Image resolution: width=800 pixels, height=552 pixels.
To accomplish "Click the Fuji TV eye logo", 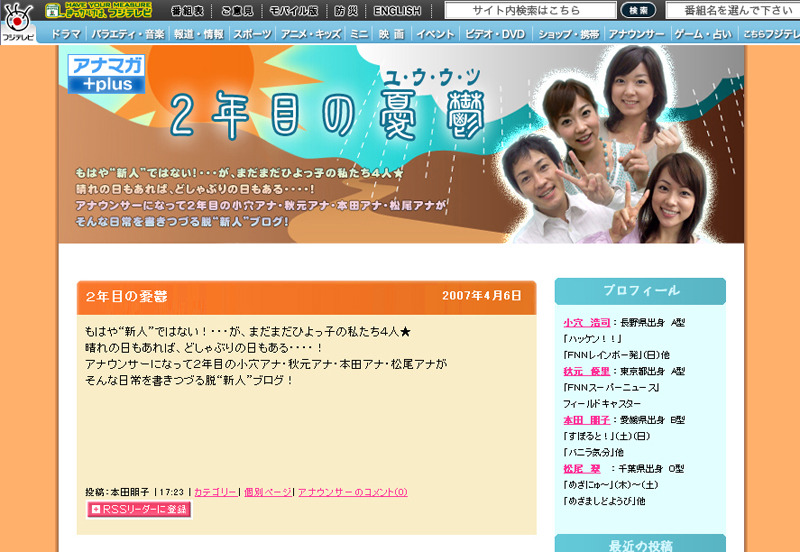I will click(x=18, y=21).
